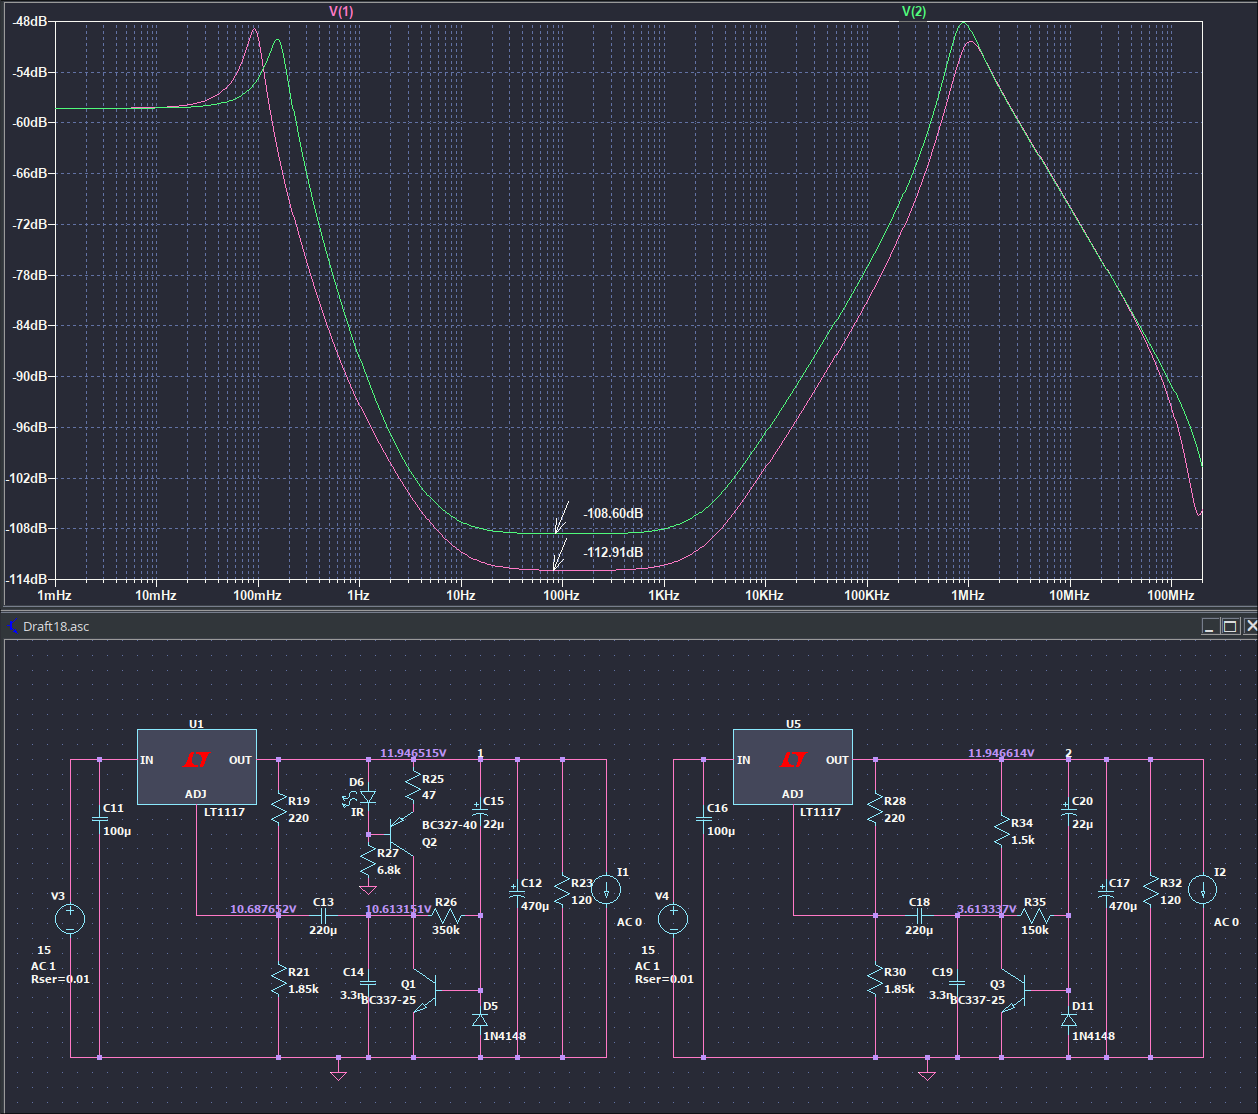Click the 10.613151V node voltage label
The width and height of the screenshot is (1258, 1114).
click(398, 909)
